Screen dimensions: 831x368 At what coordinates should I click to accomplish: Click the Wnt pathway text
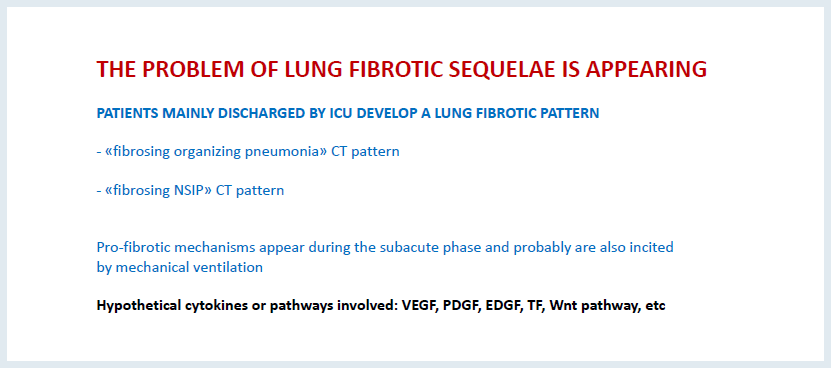coord(593,306)
